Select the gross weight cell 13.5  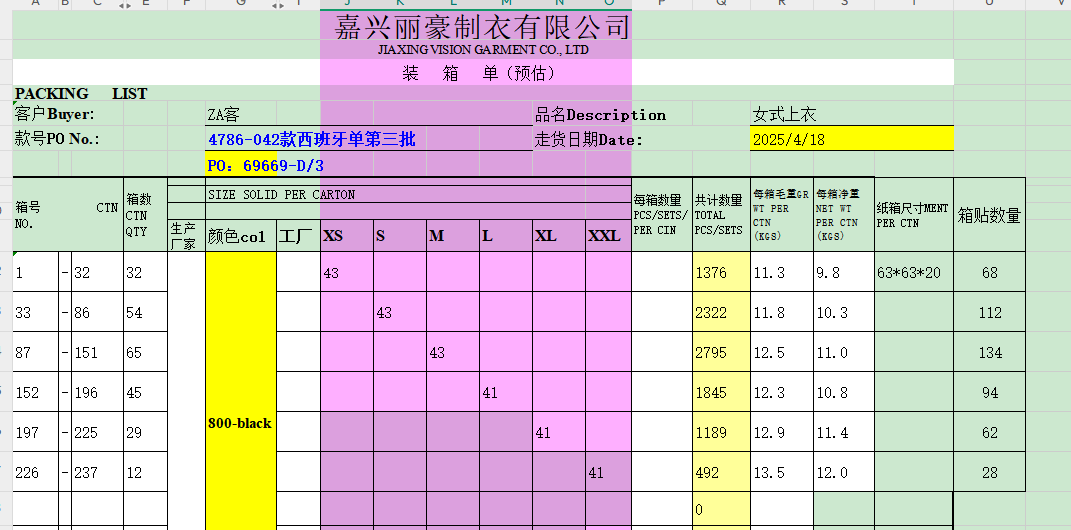click(x=781, y=473)
